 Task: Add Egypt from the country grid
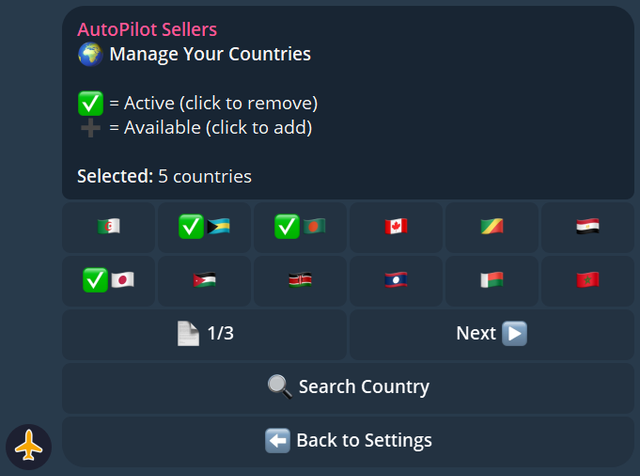tap(588, 227)
